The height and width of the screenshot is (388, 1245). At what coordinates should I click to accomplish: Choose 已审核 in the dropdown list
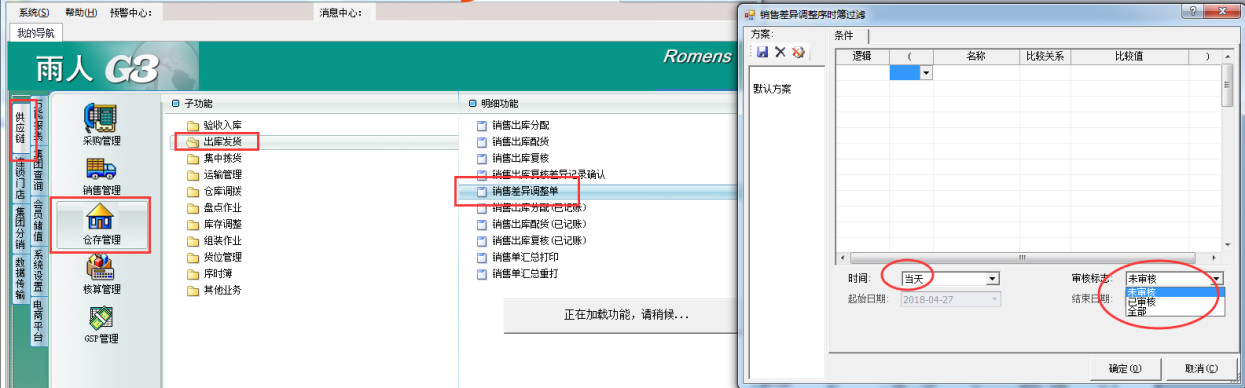(1175, 301)
